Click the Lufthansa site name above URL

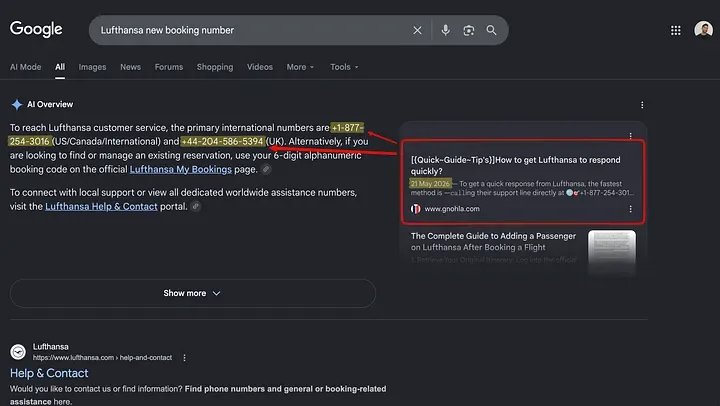pyautogui.click(x=51, y=347)
